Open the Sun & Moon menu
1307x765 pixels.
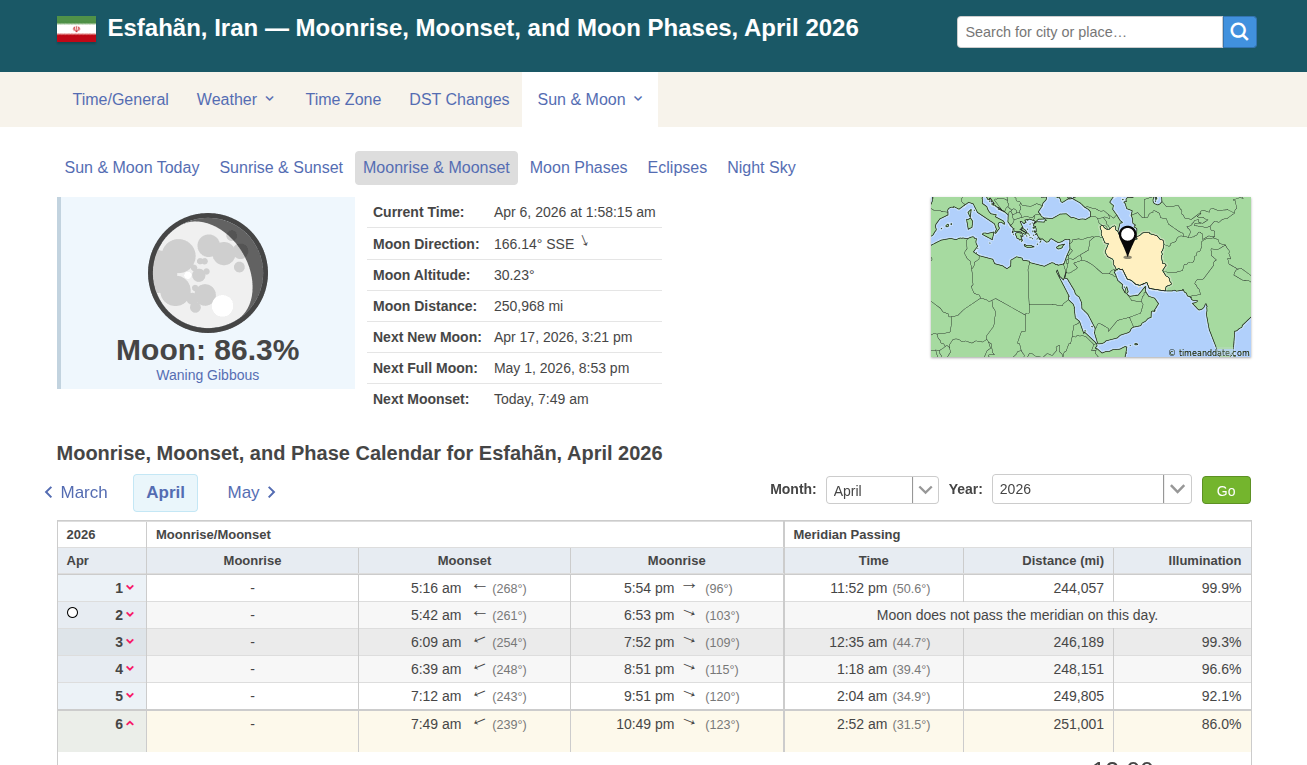pos(590,99)
